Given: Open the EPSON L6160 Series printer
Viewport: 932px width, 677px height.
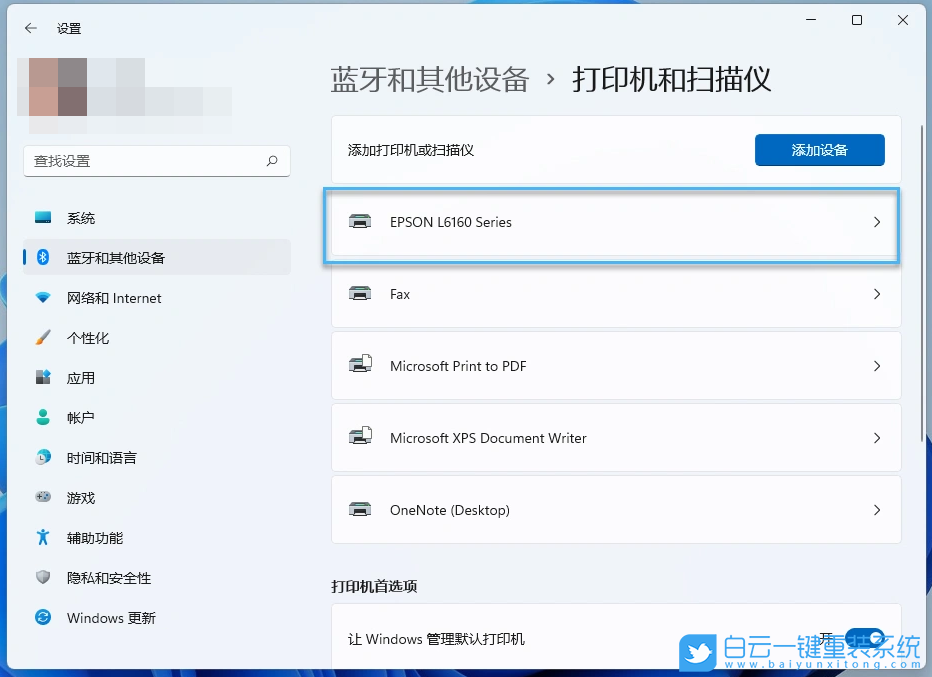Looking at the screenshot, I should click(x=612, y=222).
